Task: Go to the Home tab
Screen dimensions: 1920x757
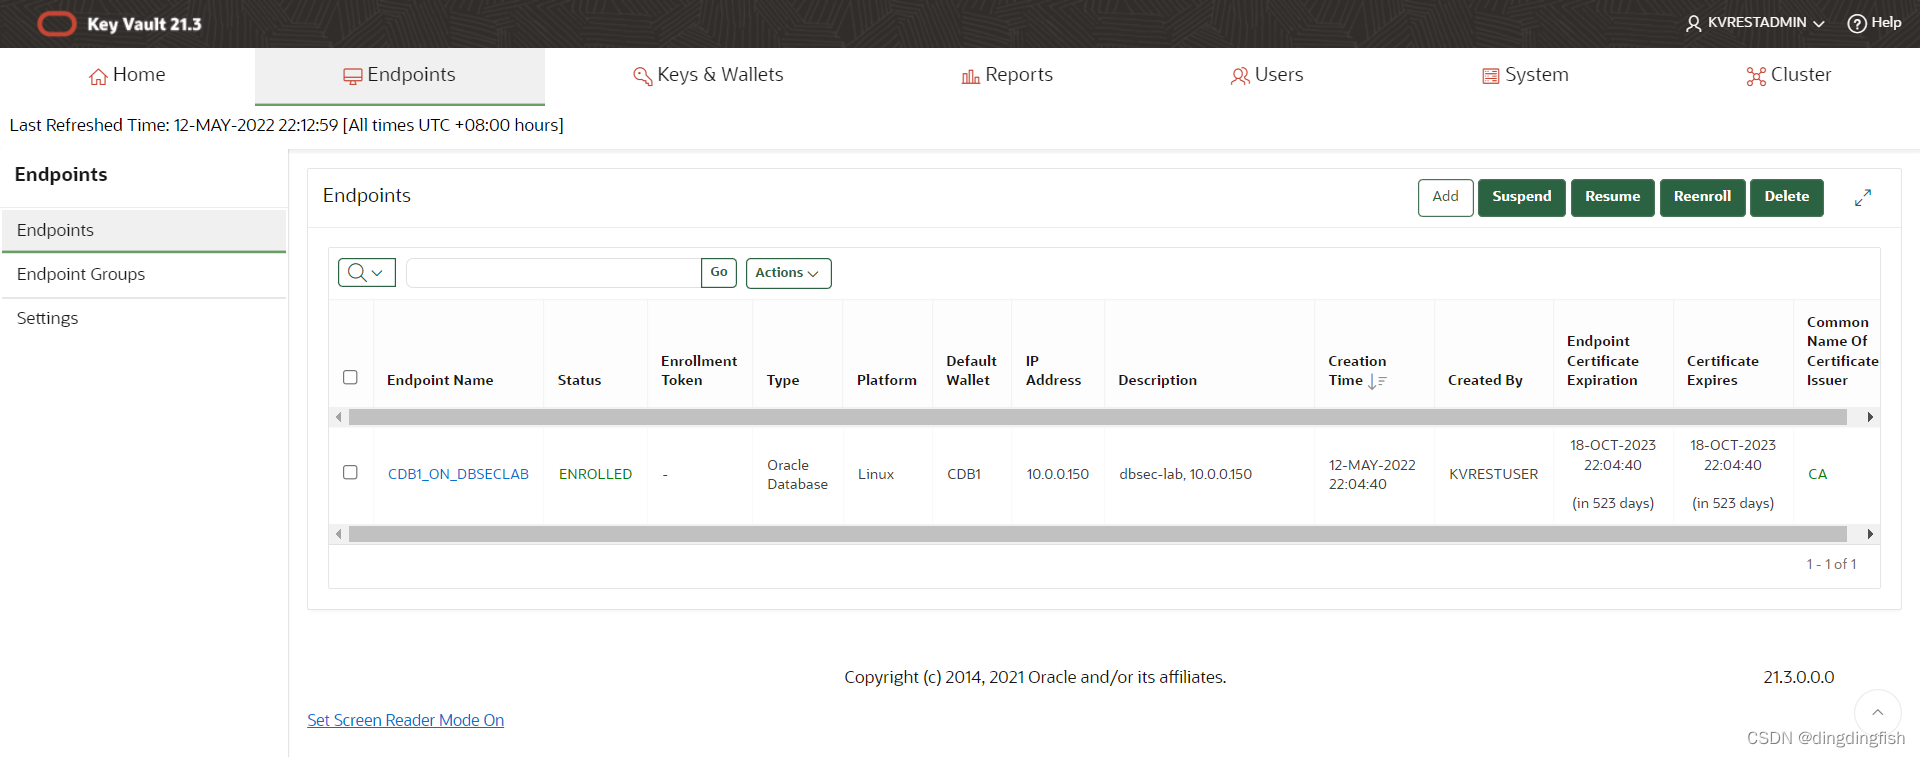Action: point(127,75)
